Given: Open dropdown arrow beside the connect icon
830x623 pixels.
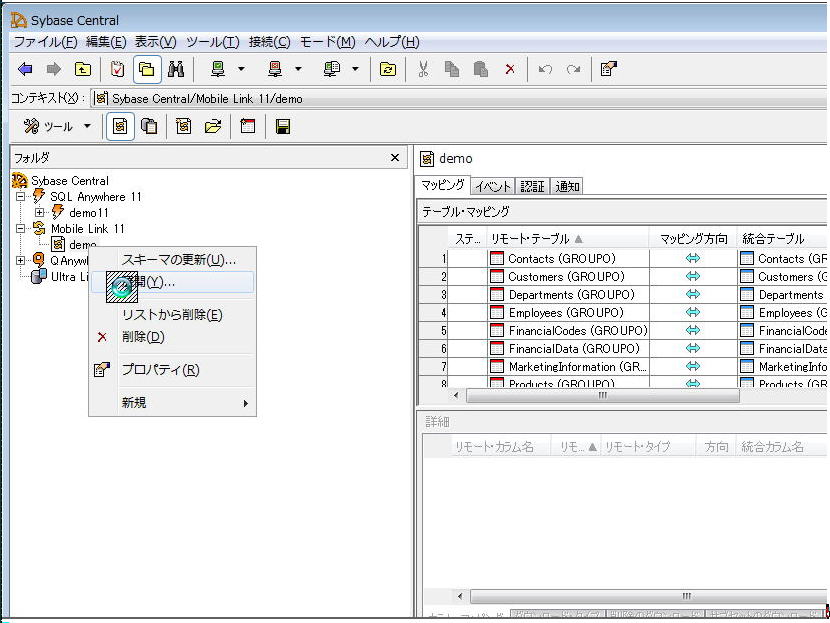Looking at the screenshot, I should click(x=241, y=69).
